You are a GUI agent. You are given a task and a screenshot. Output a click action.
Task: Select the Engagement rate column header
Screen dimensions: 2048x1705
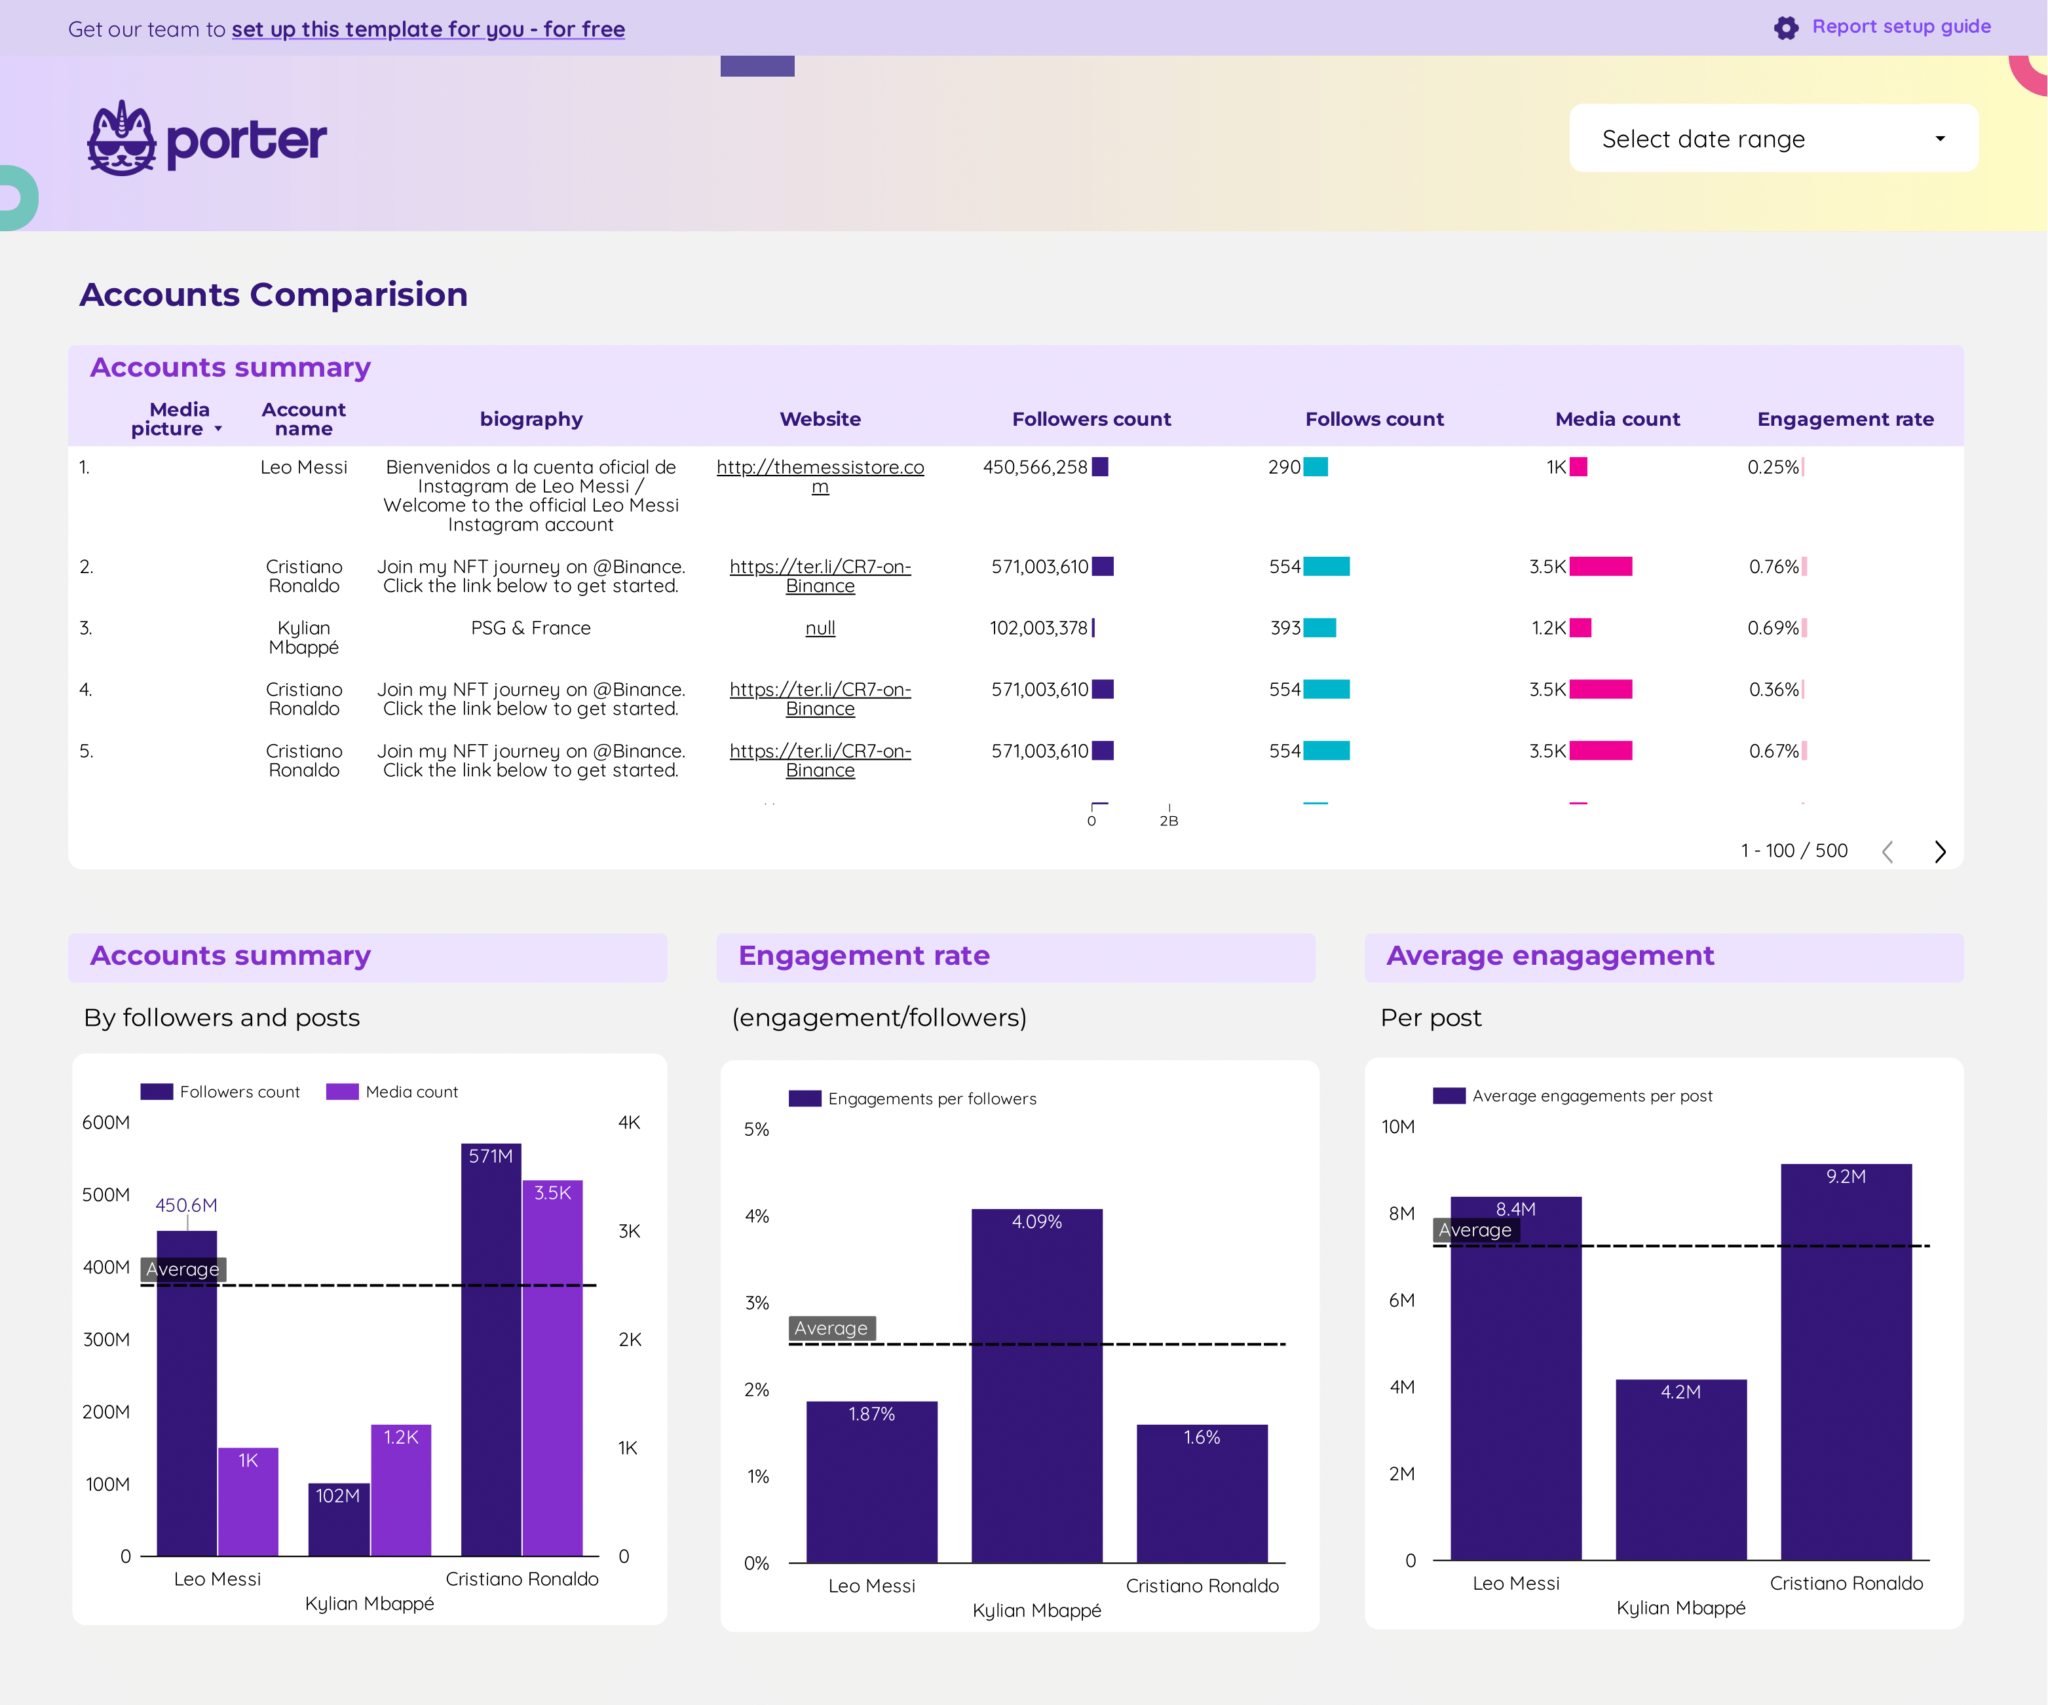point(1845,419)
